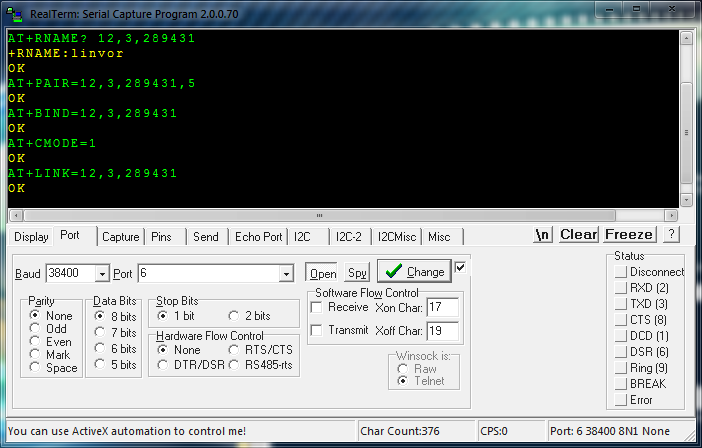This screenshot has width=702, height=448.
Task: Enable the Receive software flow control checkbox
Action: (x=316, y=307)
